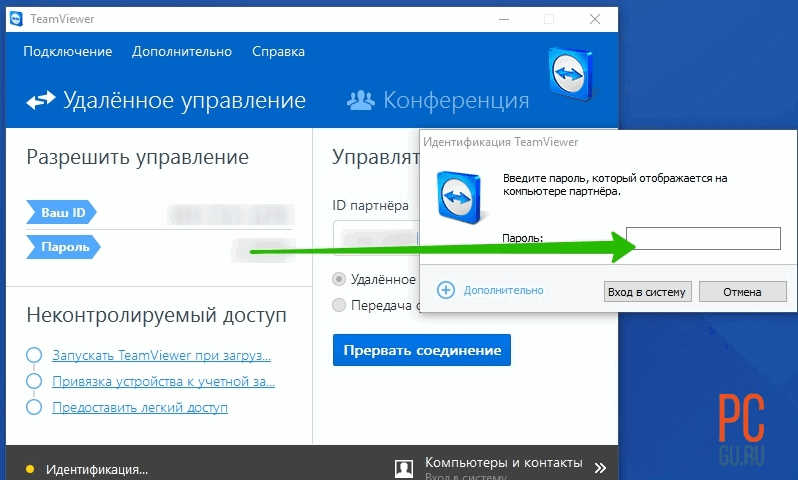Click the Разрешить управление heading
This screenshot has height=480, width=798.
pos(137,157)
